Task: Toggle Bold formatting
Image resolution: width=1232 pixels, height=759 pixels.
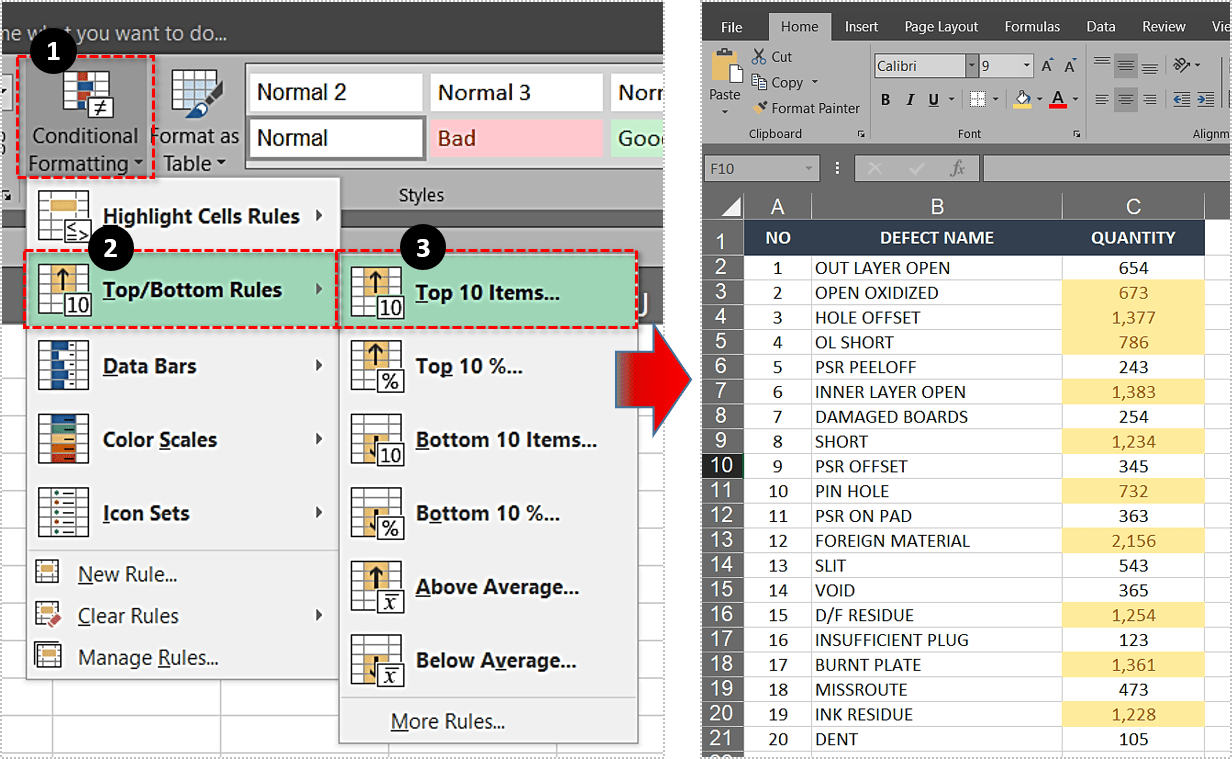Action: pos(885,100)
